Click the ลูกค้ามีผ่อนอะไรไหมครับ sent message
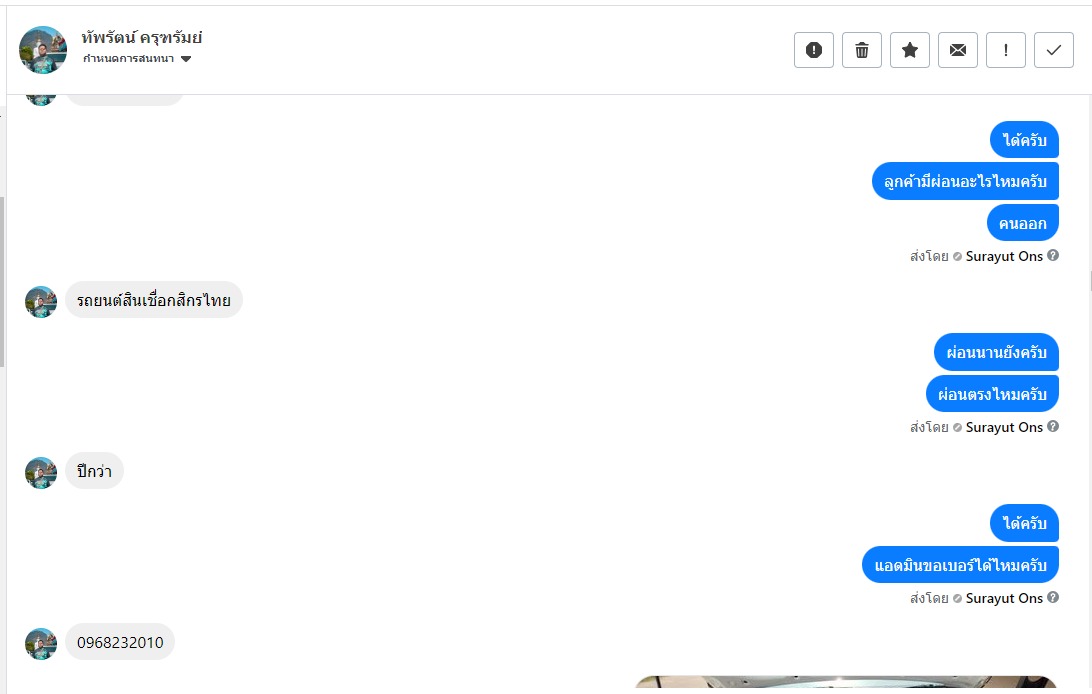 pyautogui.click(x=965, y=181)
